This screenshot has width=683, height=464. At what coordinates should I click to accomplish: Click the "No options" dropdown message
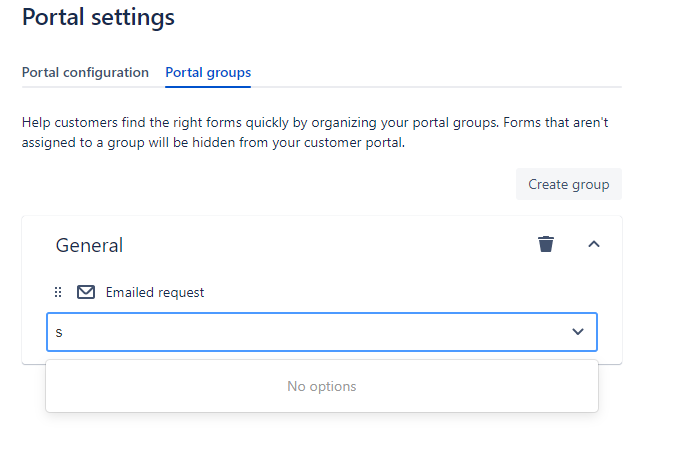pyautogui.click(x=321, y=386)
